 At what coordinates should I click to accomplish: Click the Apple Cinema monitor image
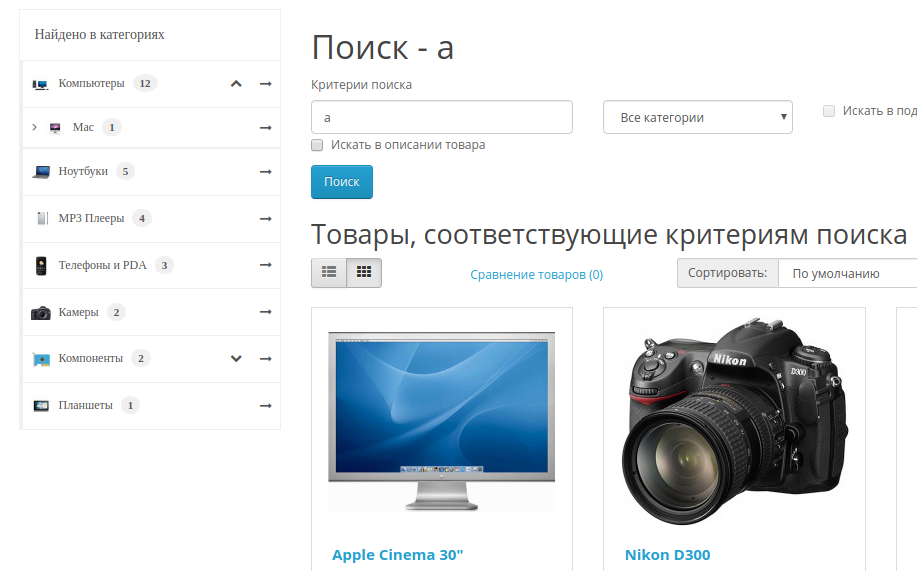pos(442,421)
